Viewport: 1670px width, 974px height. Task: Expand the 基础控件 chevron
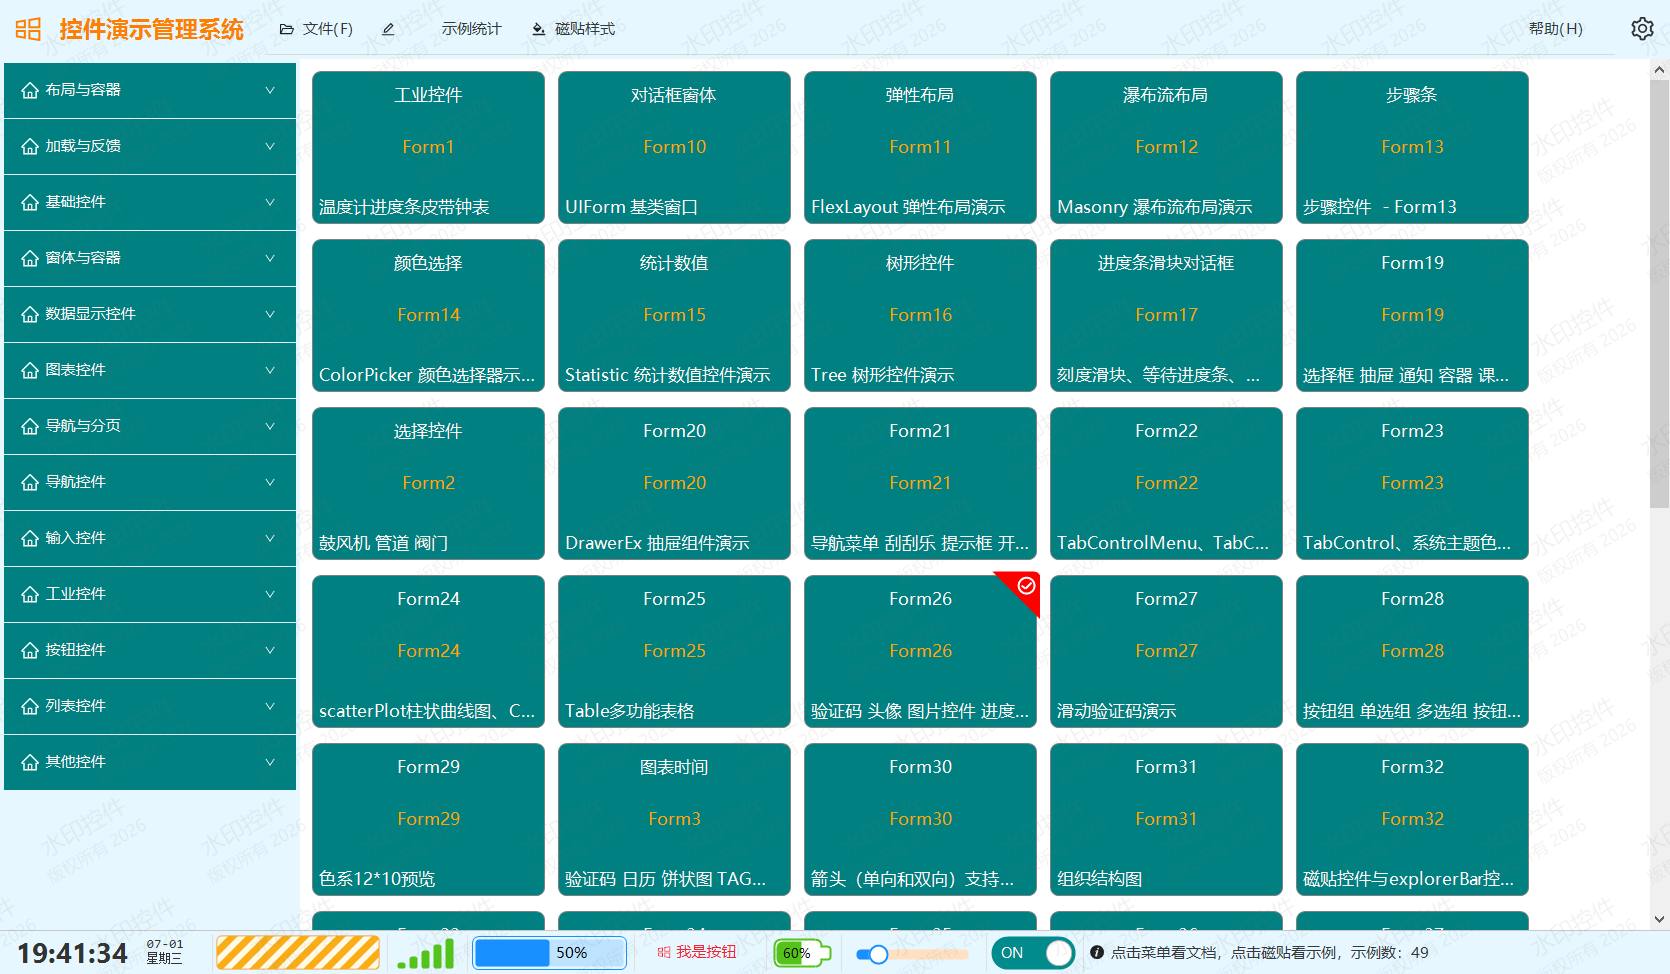(x=270, y=202)
